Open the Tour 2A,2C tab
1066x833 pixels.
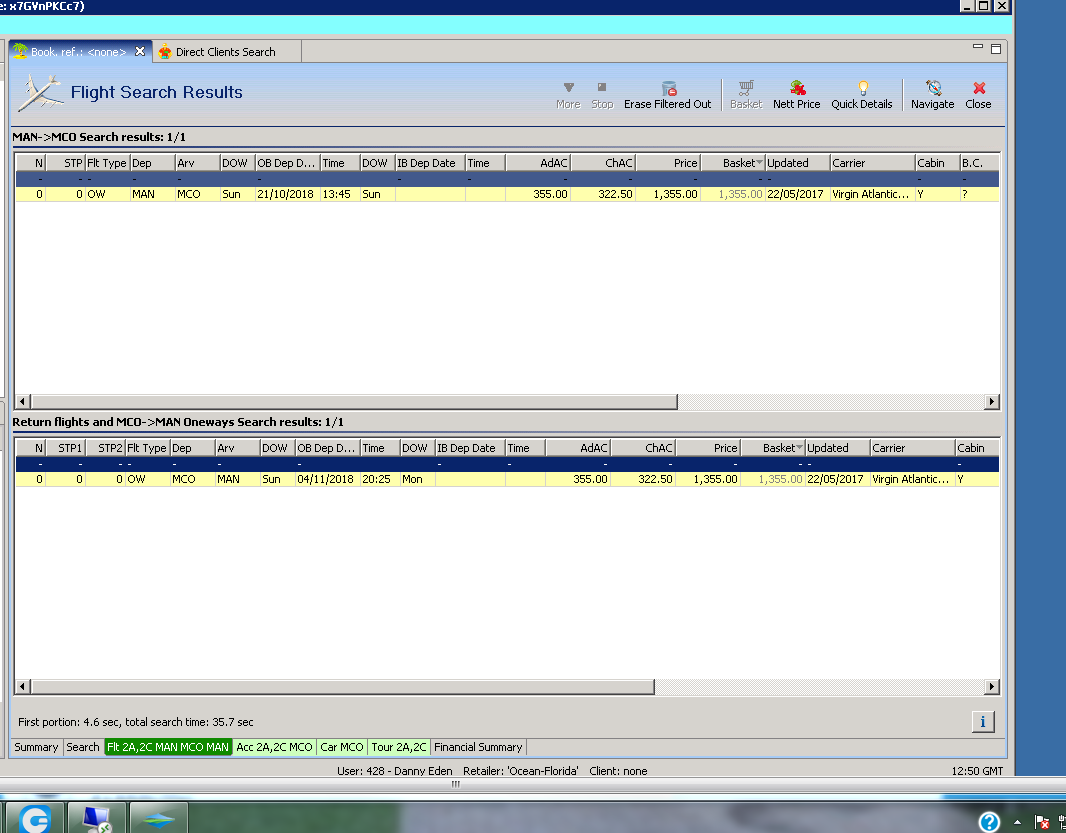(399, 747)
